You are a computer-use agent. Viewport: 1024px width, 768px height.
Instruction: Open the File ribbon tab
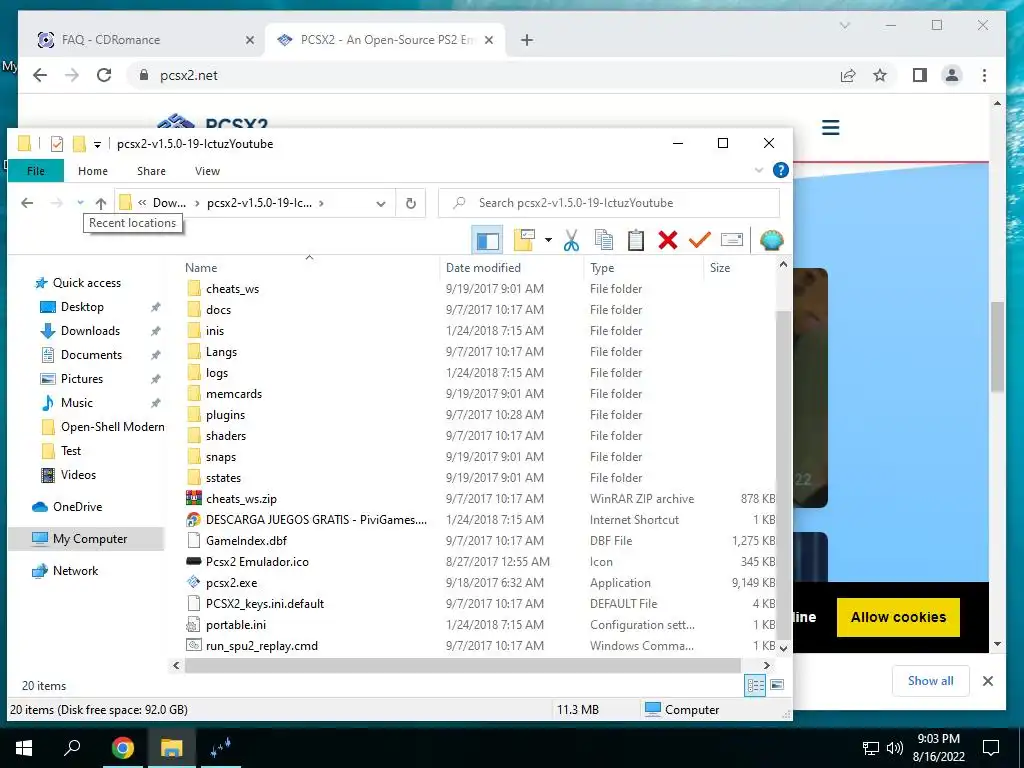[36, 171]
